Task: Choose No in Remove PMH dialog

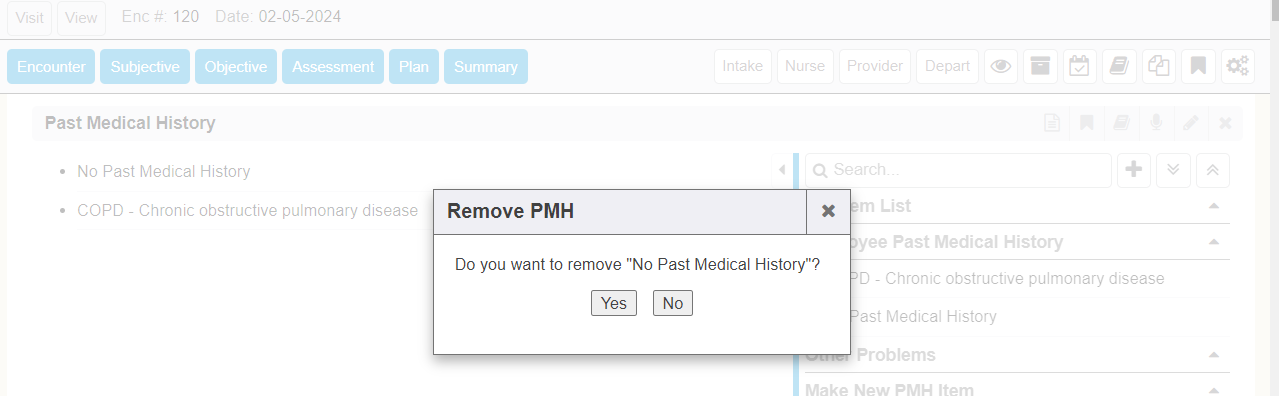Action: 673,303
